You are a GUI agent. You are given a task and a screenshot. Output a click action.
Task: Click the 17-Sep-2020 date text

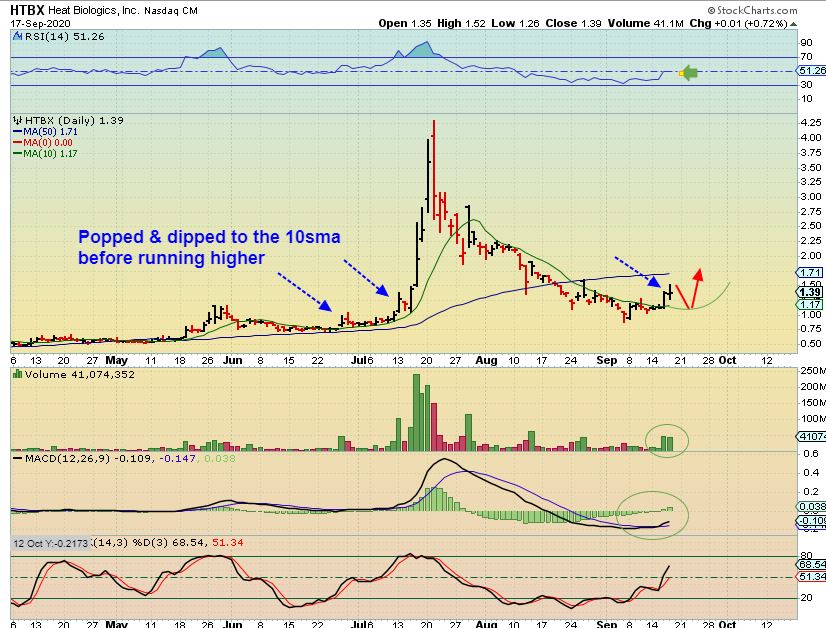[40, 24]
